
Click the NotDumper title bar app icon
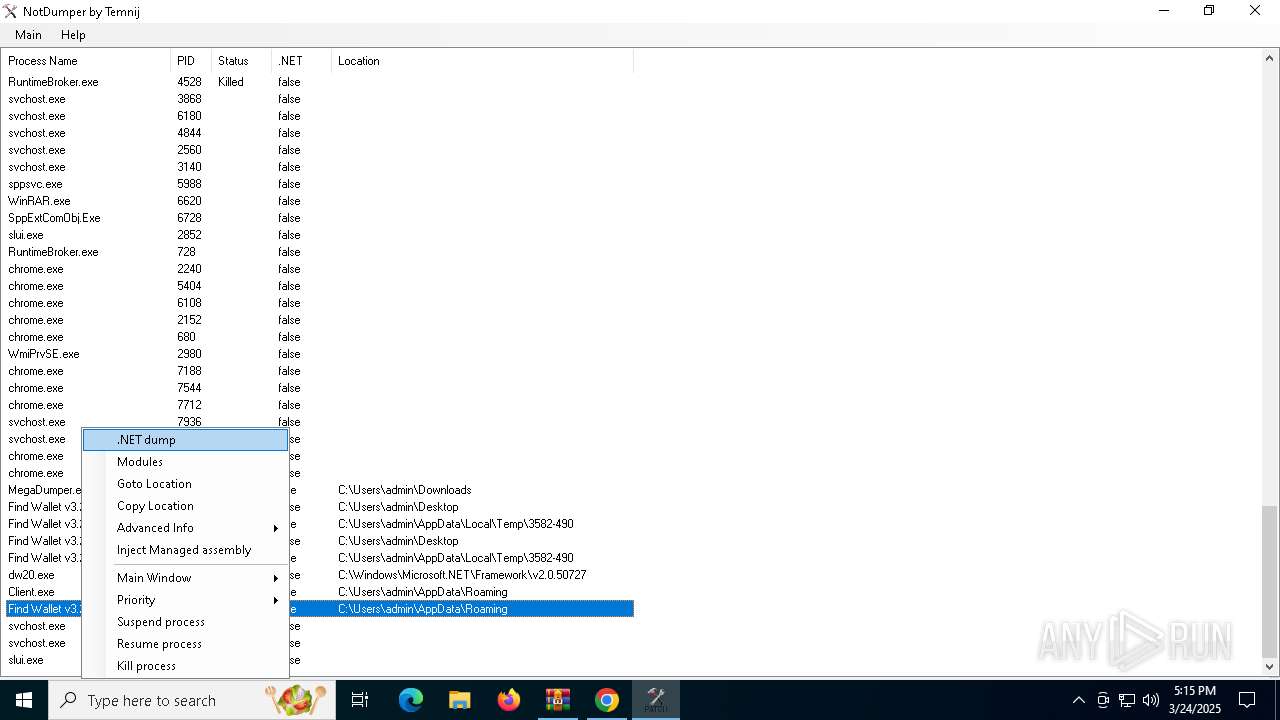pyautogui.click(x=10, y=11)
